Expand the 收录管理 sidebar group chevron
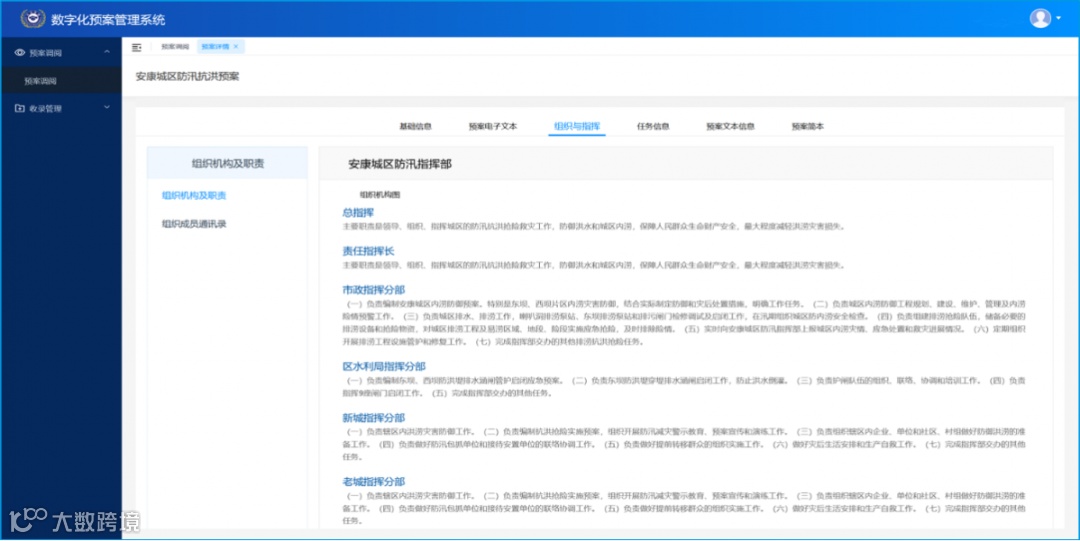Viewport: 1080px width, 541px height. (x=107, y=108)
